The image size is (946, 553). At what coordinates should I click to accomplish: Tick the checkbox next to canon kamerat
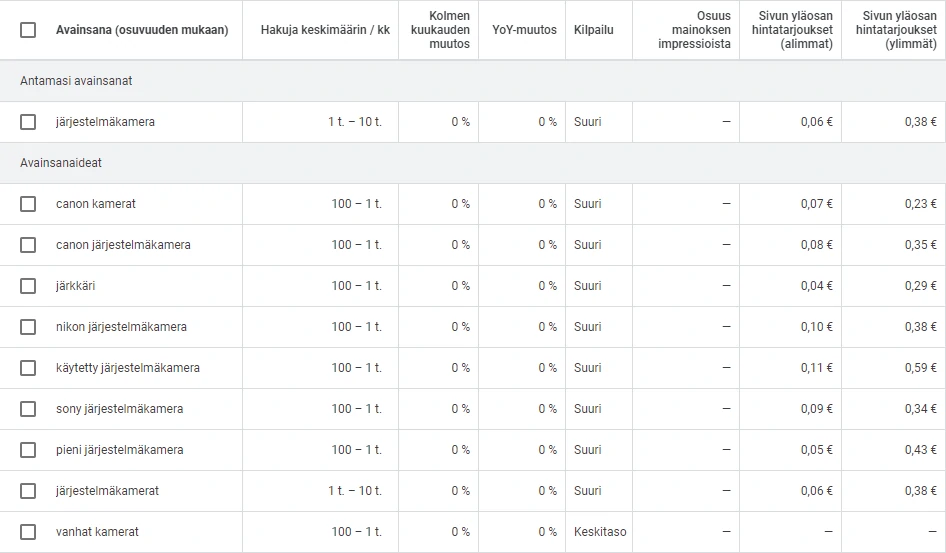coord(28,204)
